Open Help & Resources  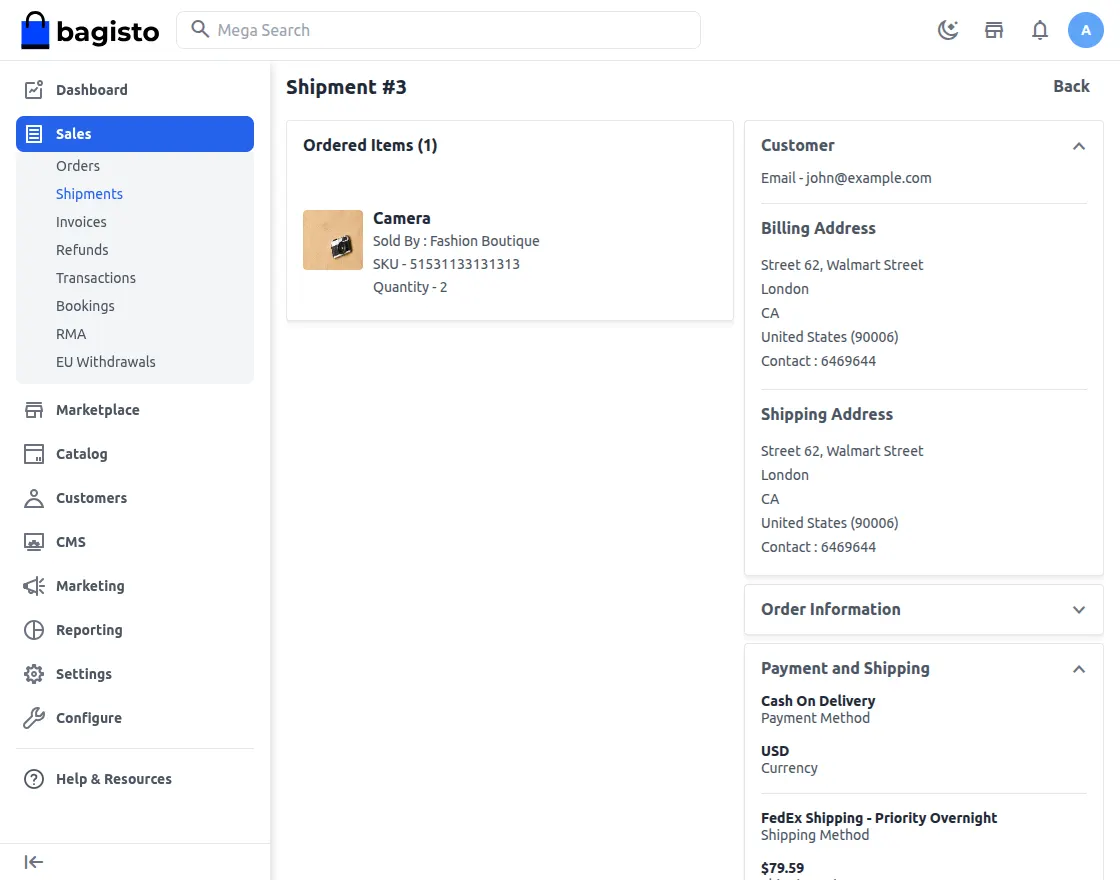[114, 779]
